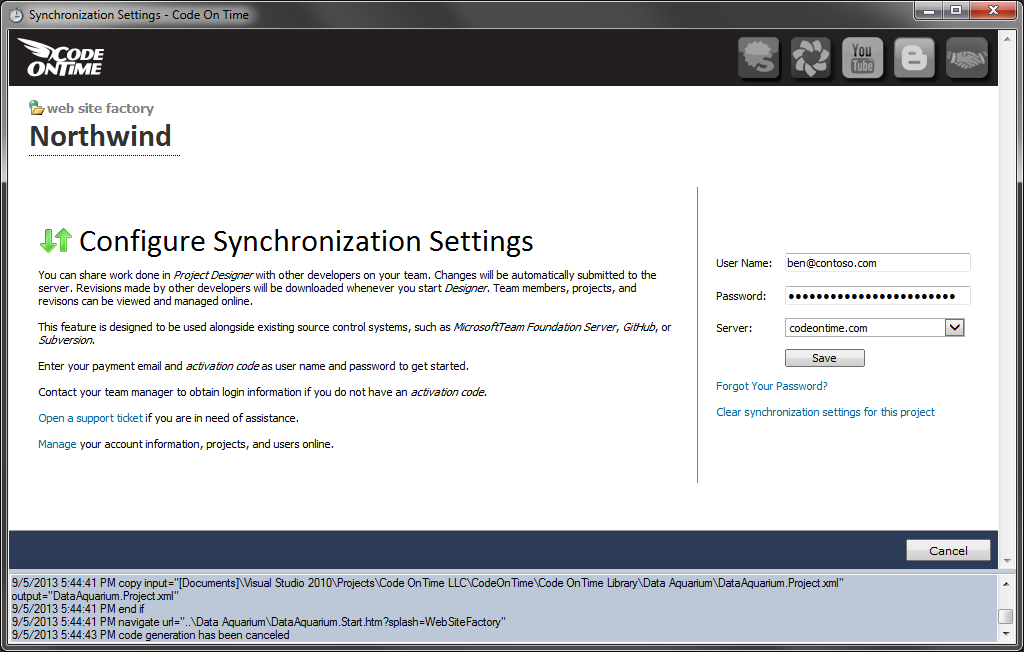
Task: Click the handshake icon in header
Action: pos(966,58)
